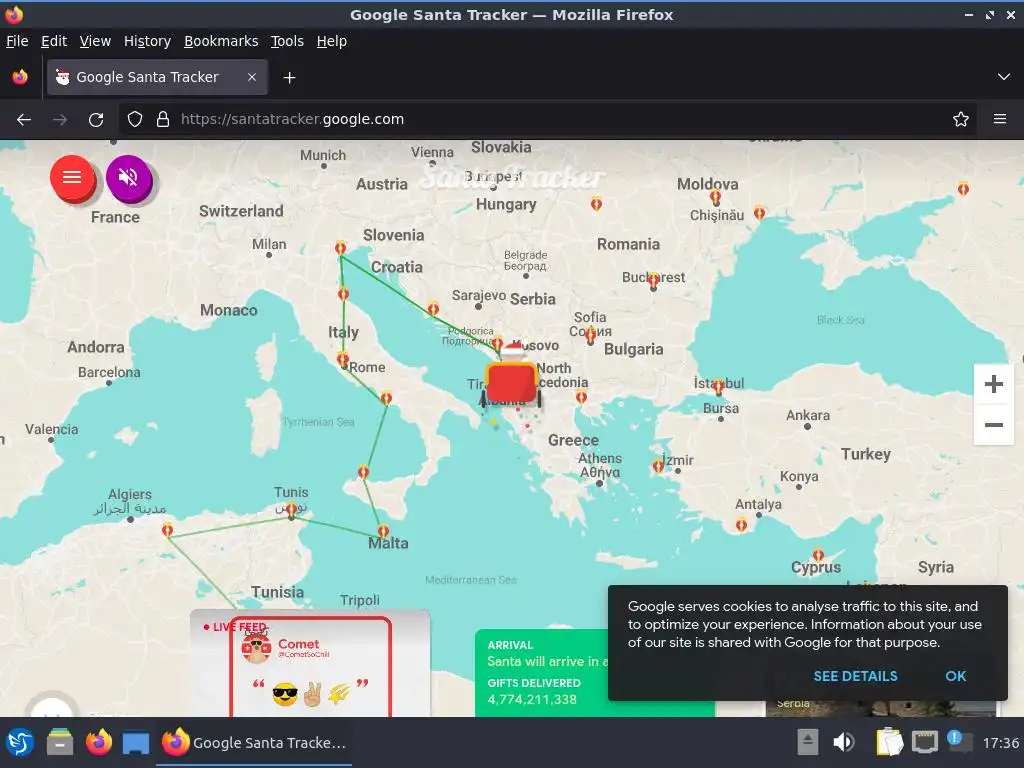This screenshot has height=768, width=1024.
Task: Expand the list all tabs chevron
Action: coord(1004,77)
